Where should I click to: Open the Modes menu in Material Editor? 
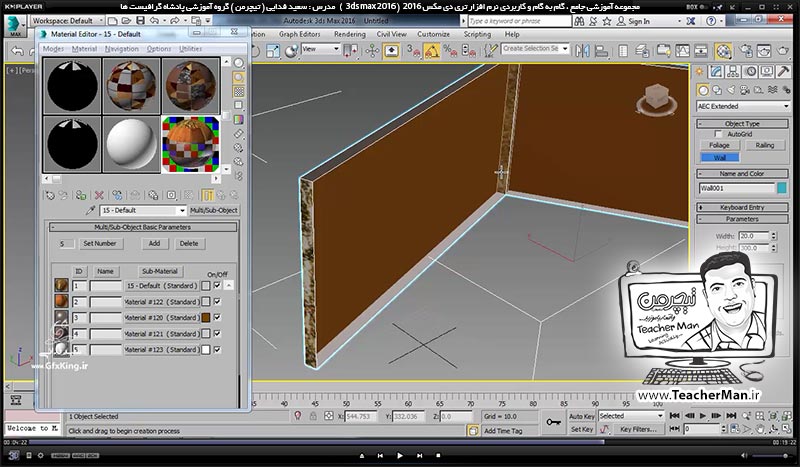(53, 49)
